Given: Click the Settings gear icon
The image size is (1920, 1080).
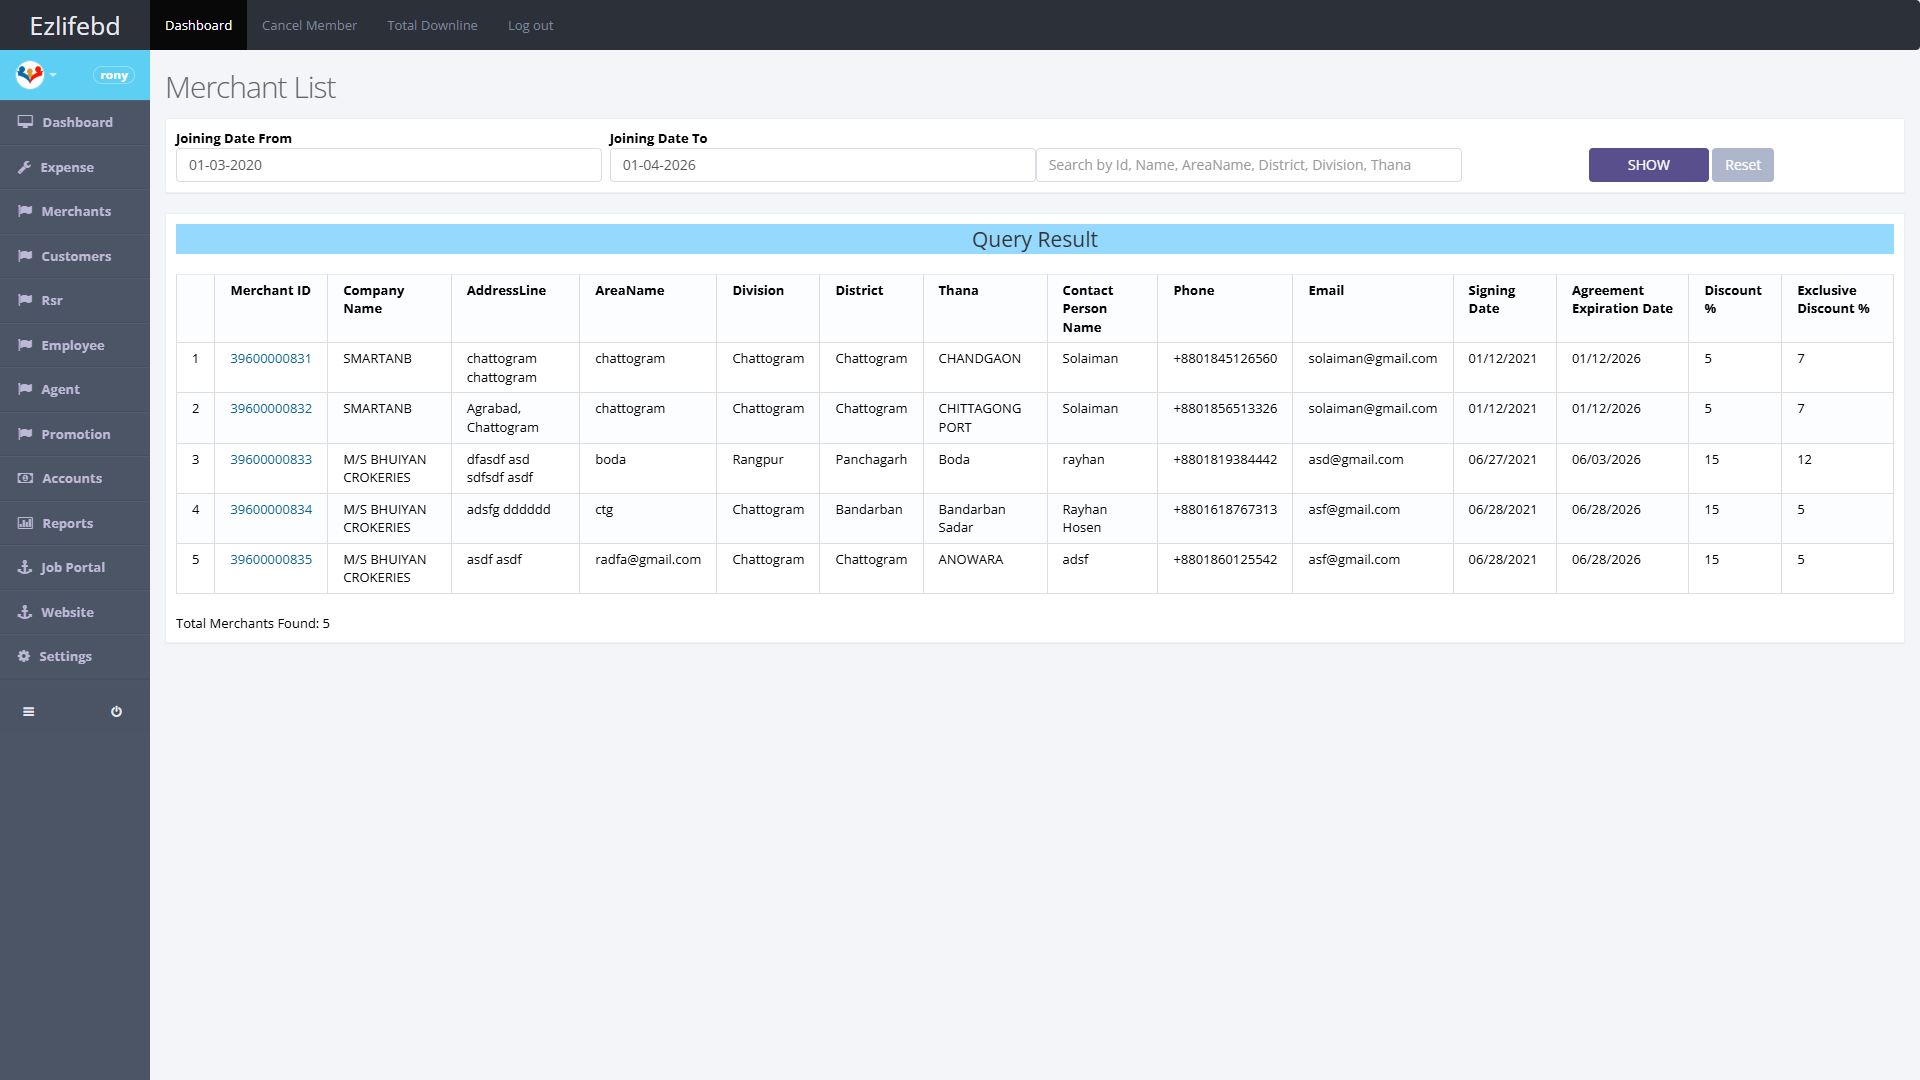Looking at the screenshot, I should pyautogui.click(x=24, y=656).
